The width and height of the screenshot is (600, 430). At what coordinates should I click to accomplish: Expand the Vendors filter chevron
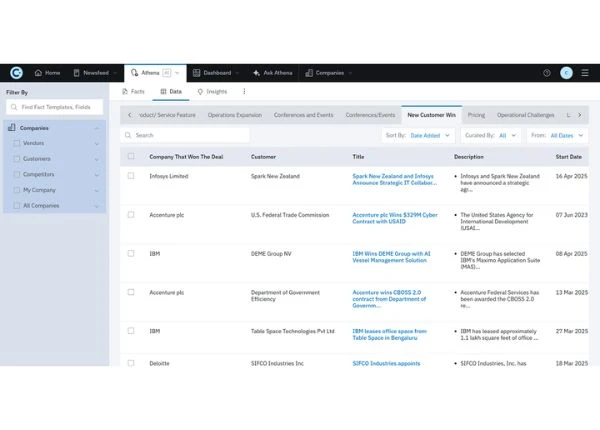pos(97,144)
